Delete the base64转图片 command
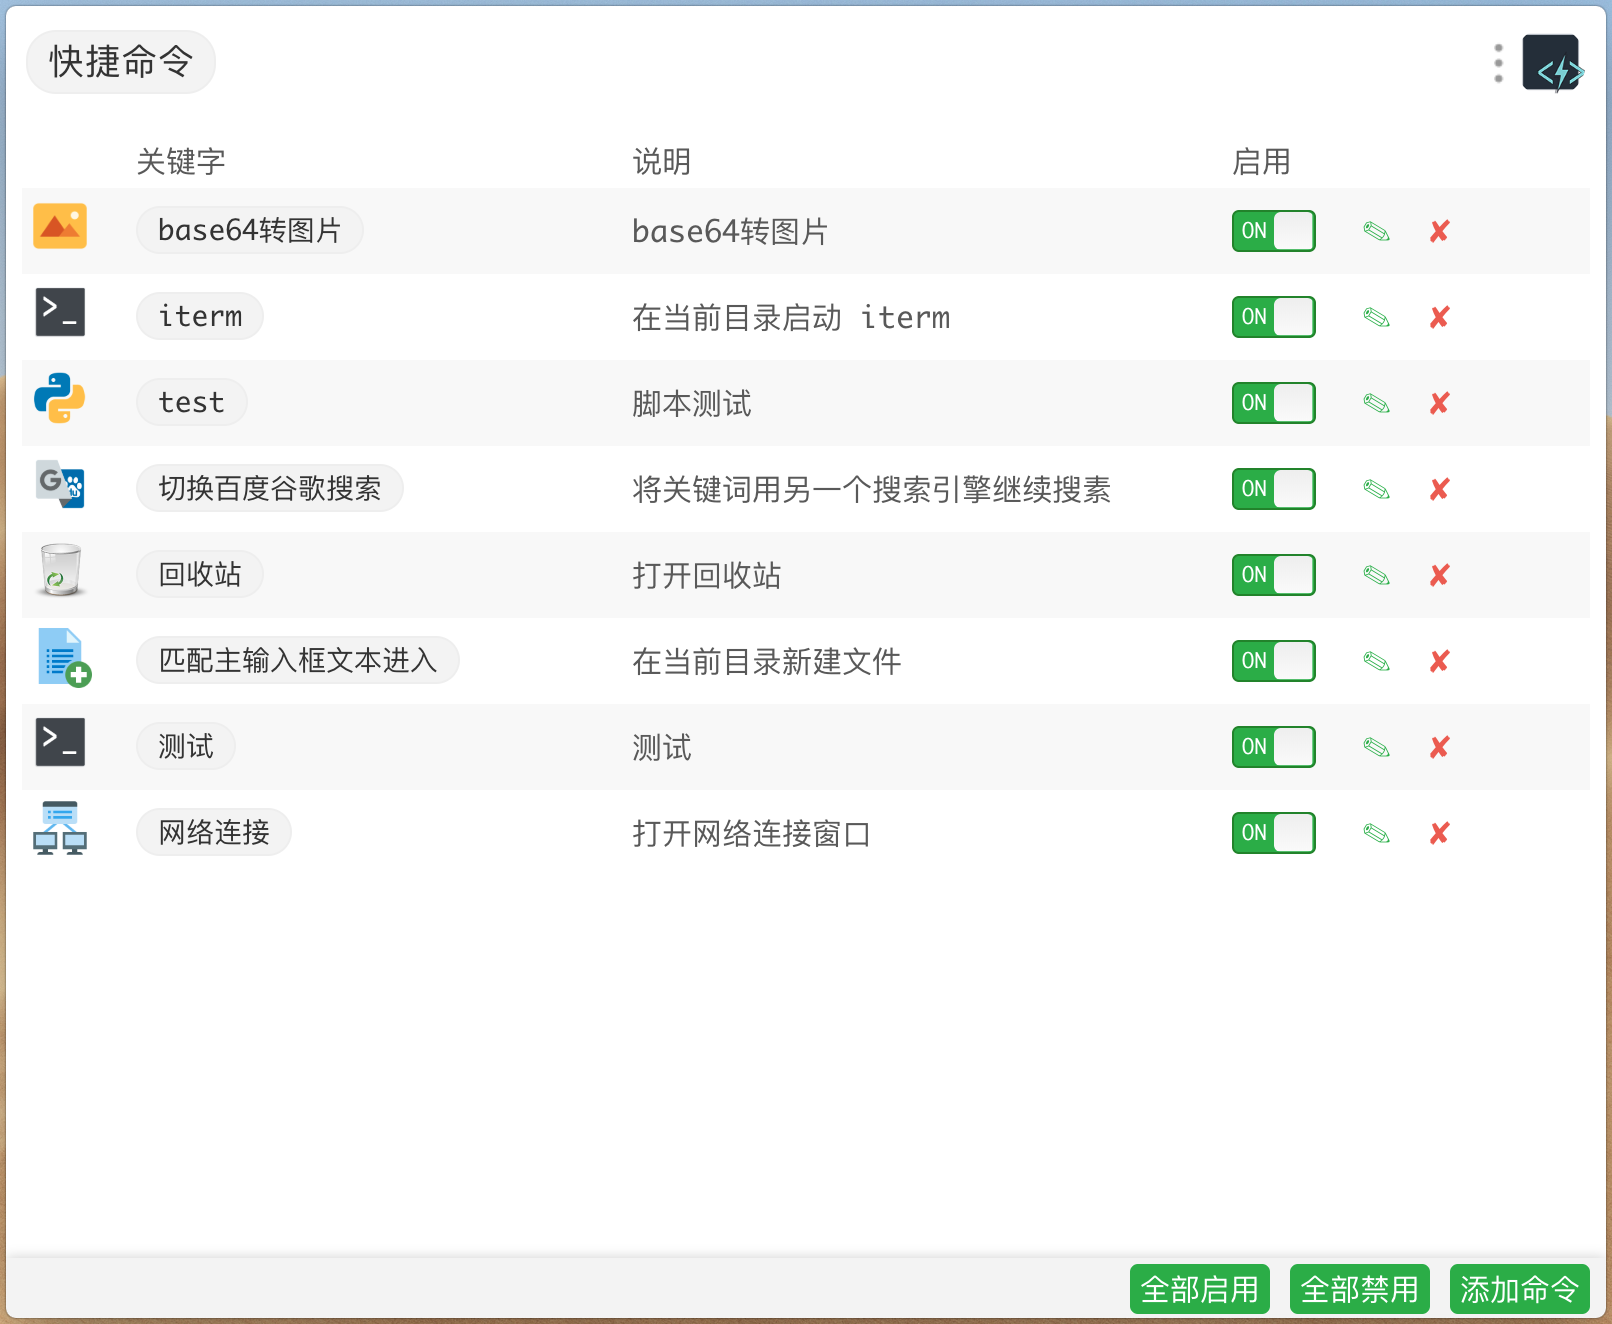This screenshot has width=1612, height=1324. (1440, 232)
